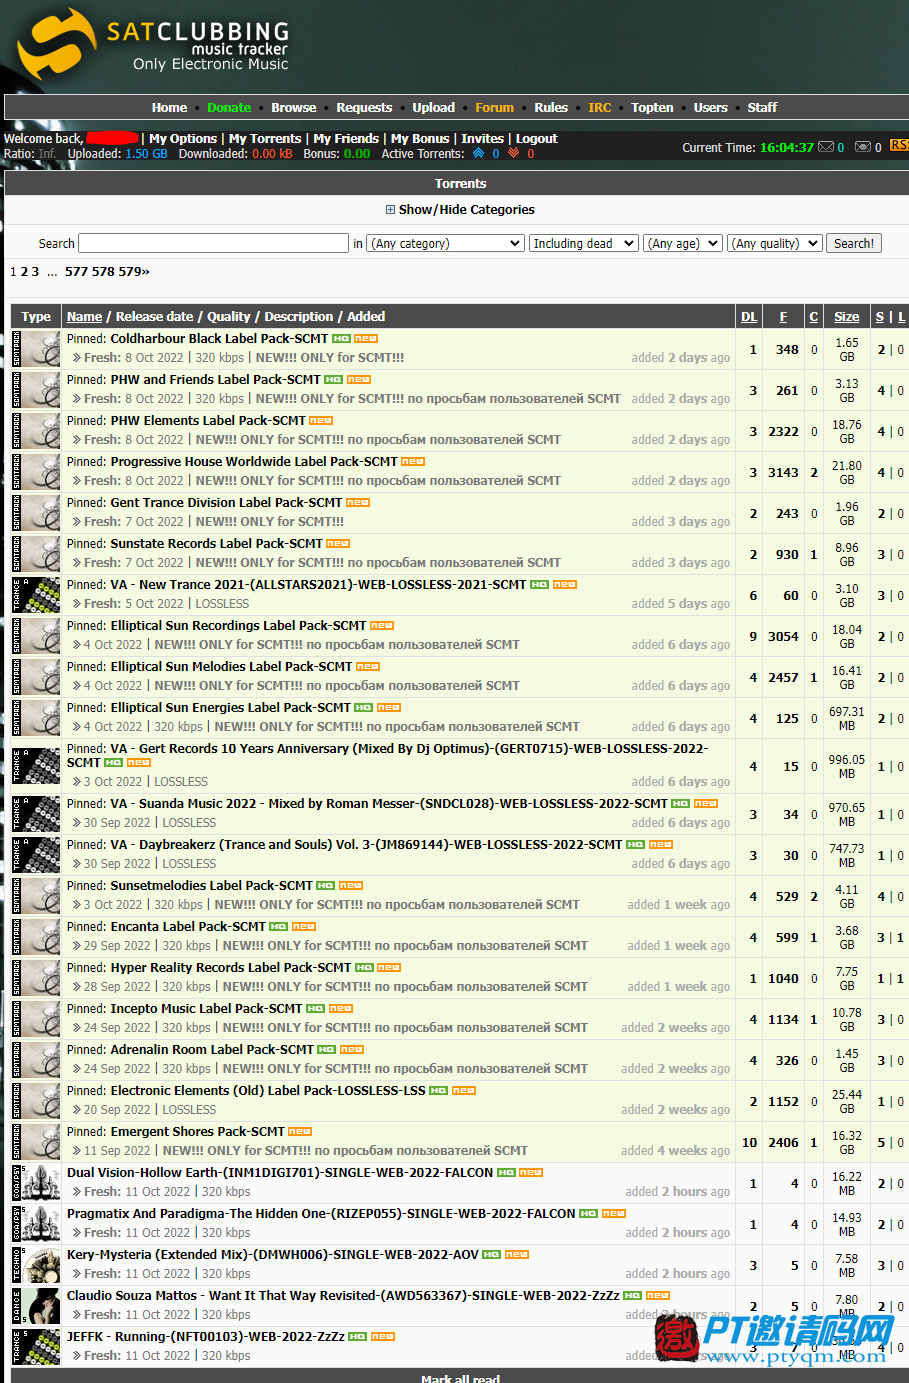Click the Emergent Shores Pack category icon
The width and height of the screenshot is (909, 1383).
click(x=36, y=1142)
